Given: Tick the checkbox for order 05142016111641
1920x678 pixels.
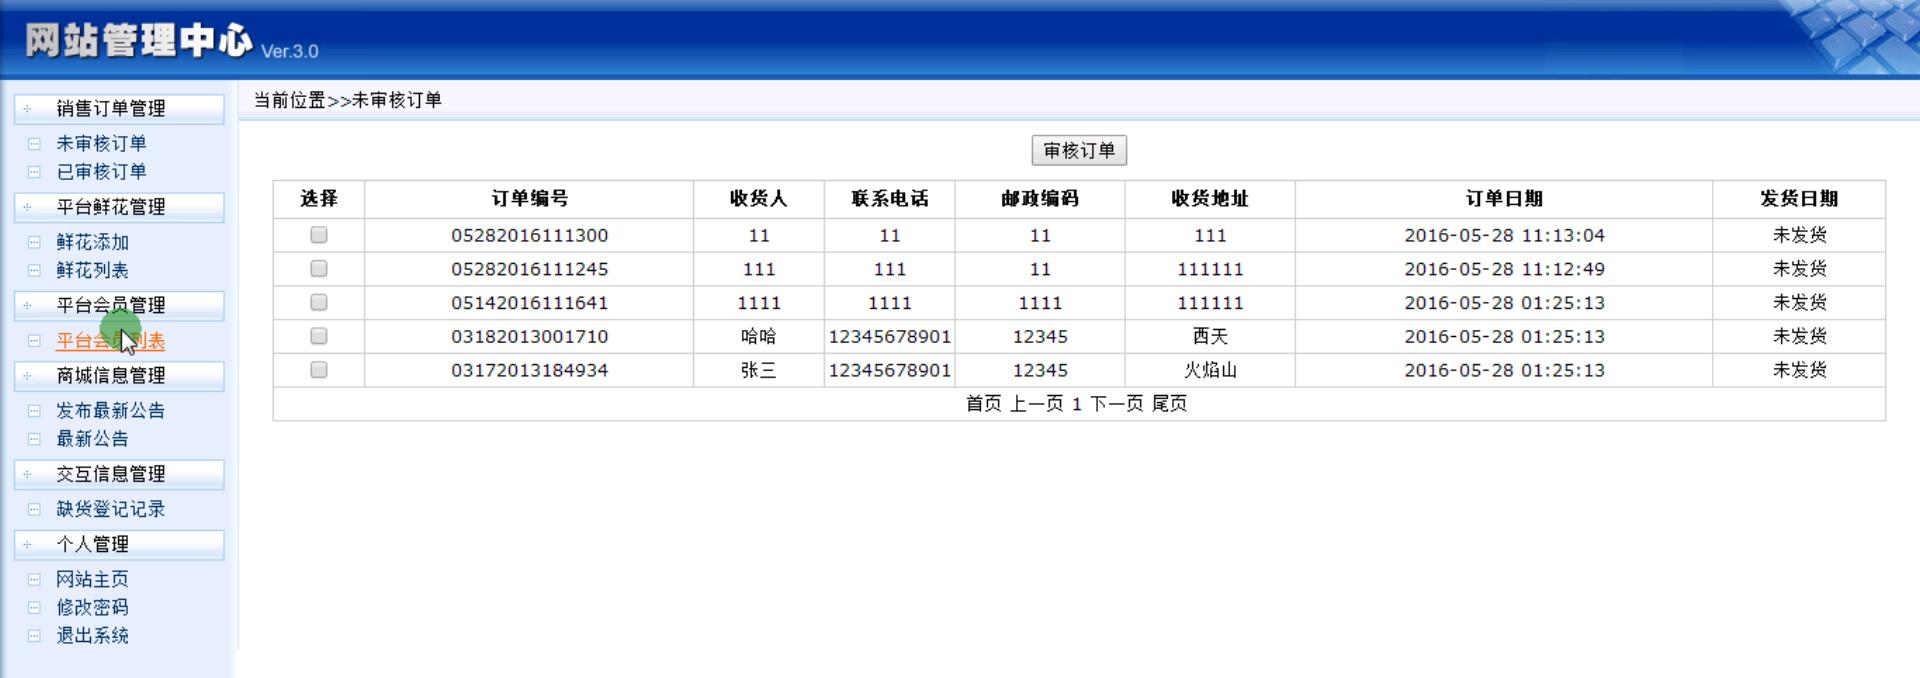Looking at the screenshot, I should click(x=319, y=302).
